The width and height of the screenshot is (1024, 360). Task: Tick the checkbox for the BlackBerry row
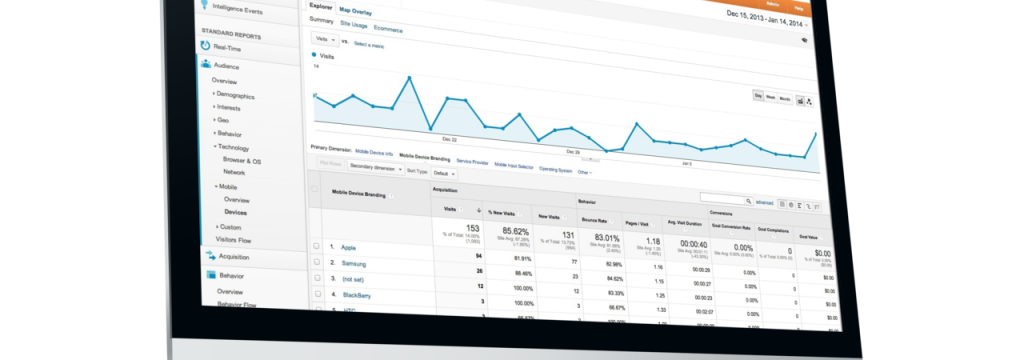click(317, 293)
